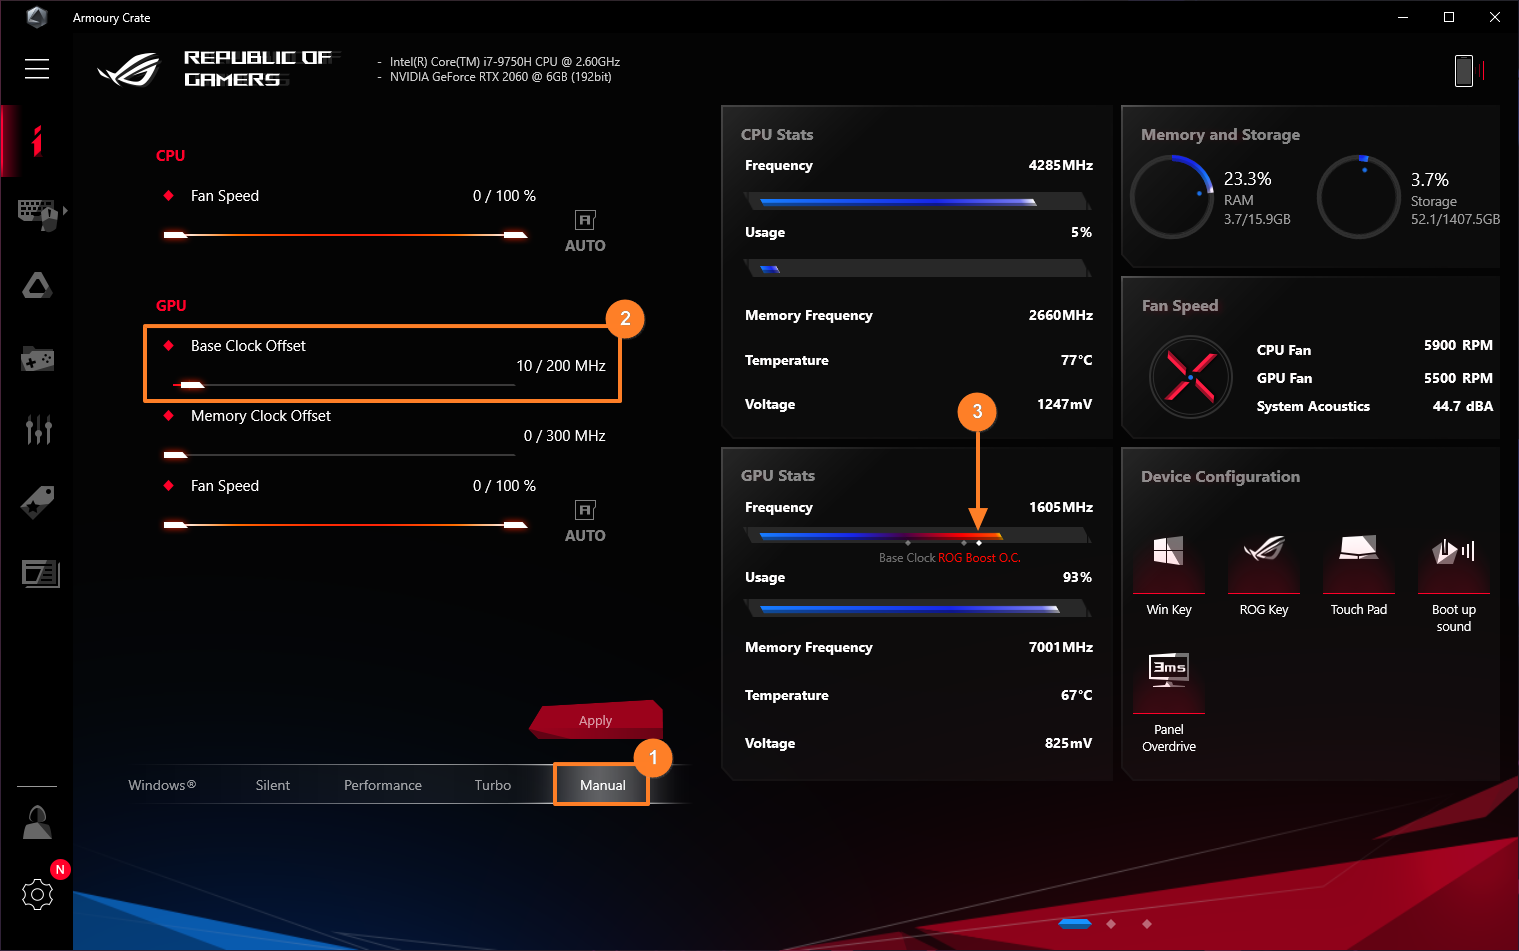Click the 7001MHz GPU memory frequency value
This screenshot has width=1519, height=951.
(x=1060, y=647)
